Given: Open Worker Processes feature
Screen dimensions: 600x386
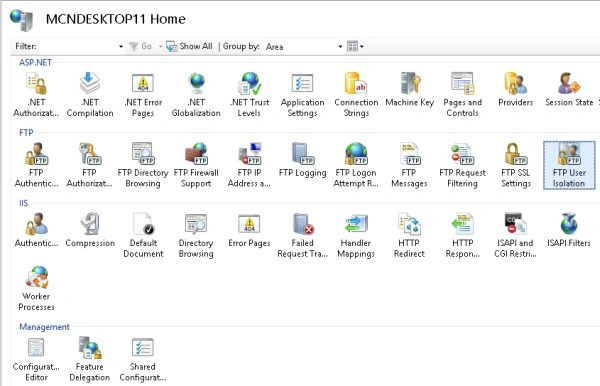Looking at the screenshot, I should [36, 288].
